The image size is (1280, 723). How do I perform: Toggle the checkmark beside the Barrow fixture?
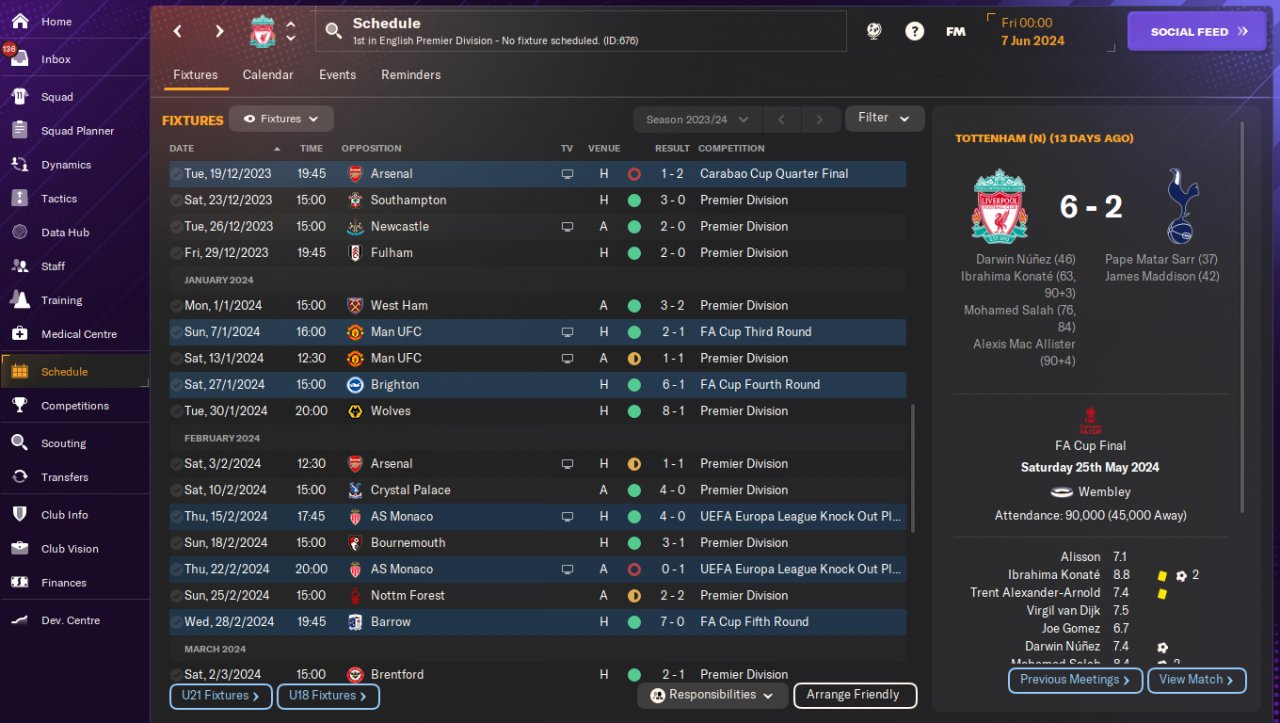(x=176, y=622)
